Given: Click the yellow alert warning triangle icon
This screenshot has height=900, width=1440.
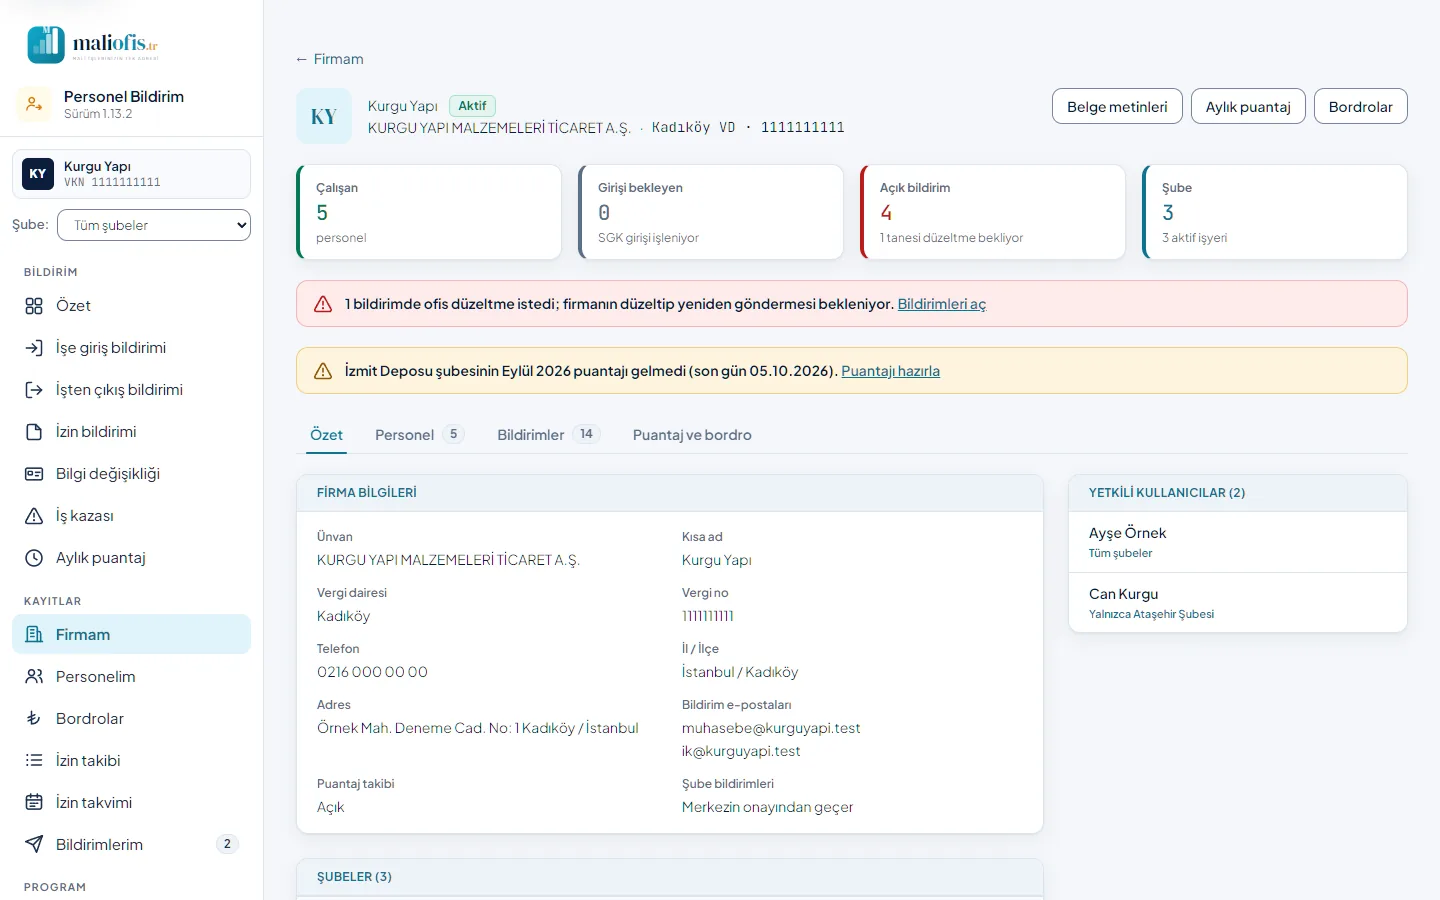Looking at the screenshot, I should [x=323, y=371].
